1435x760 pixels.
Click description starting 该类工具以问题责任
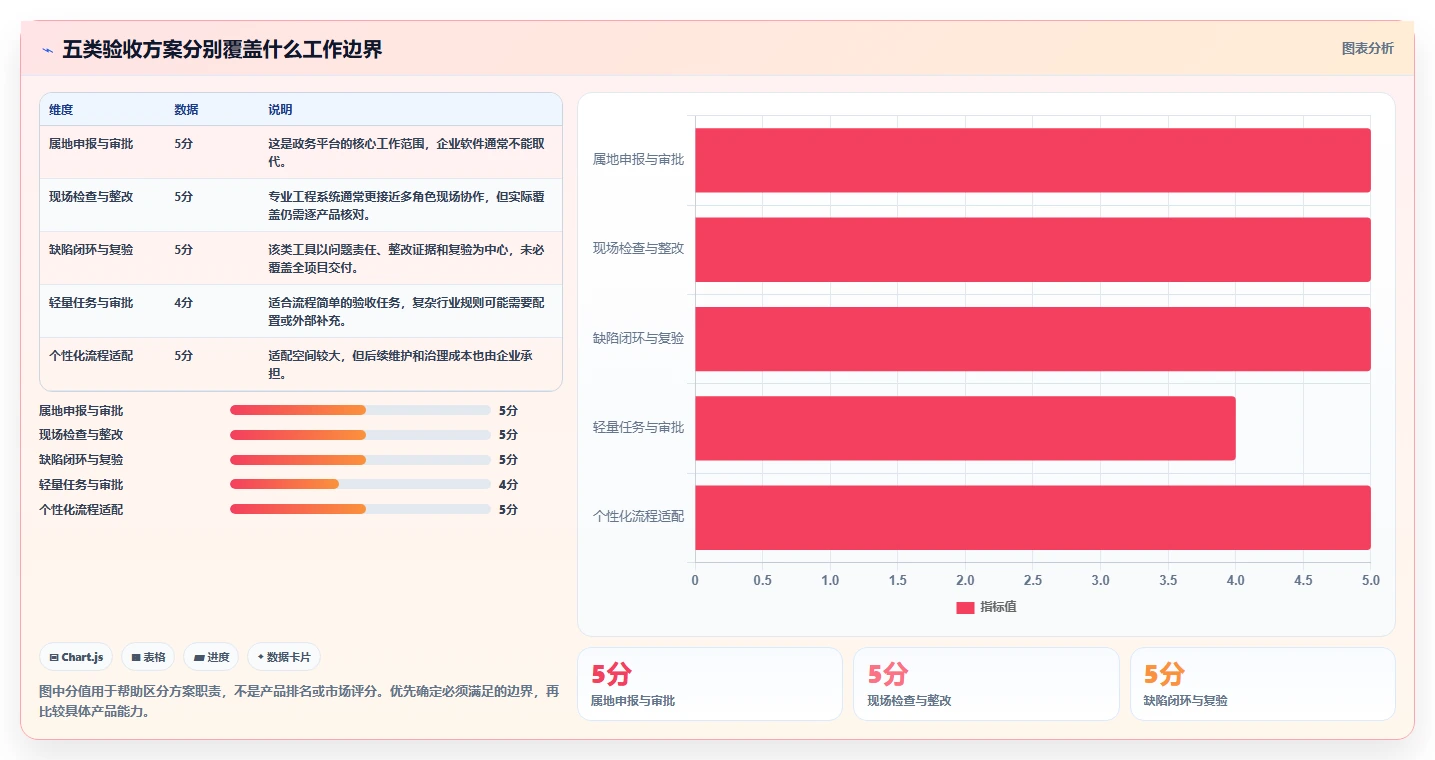pos(406,259)
